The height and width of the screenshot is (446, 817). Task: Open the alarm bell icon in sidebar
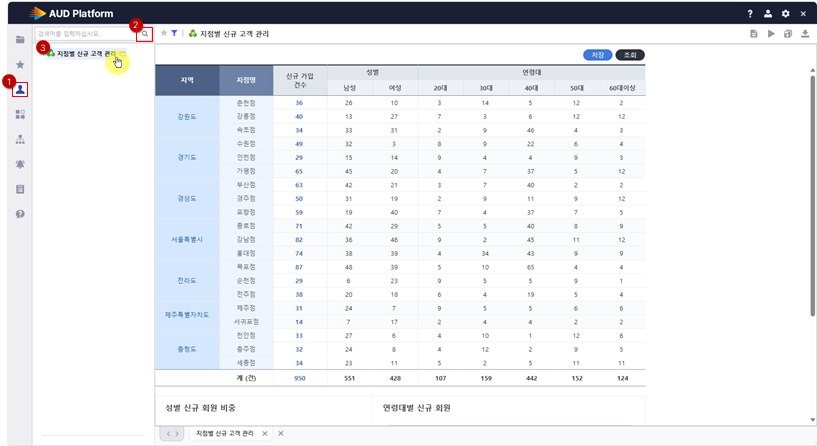[x=20, y=164]
